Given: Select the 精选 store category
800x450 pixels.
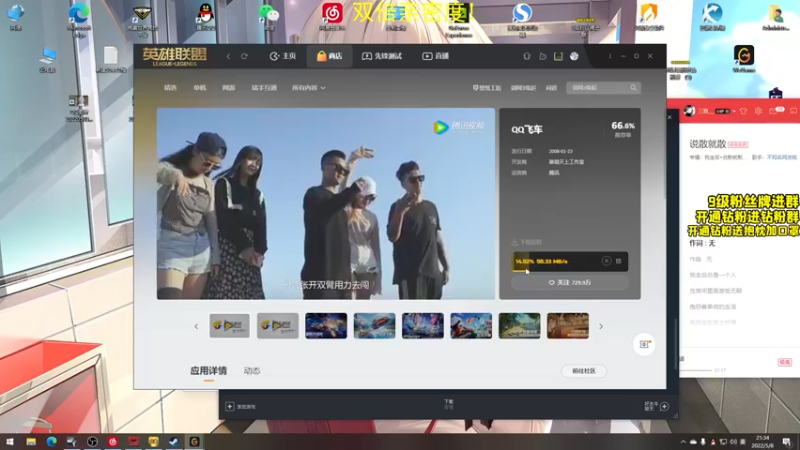Looking at the screenshot, I should 170,88.
